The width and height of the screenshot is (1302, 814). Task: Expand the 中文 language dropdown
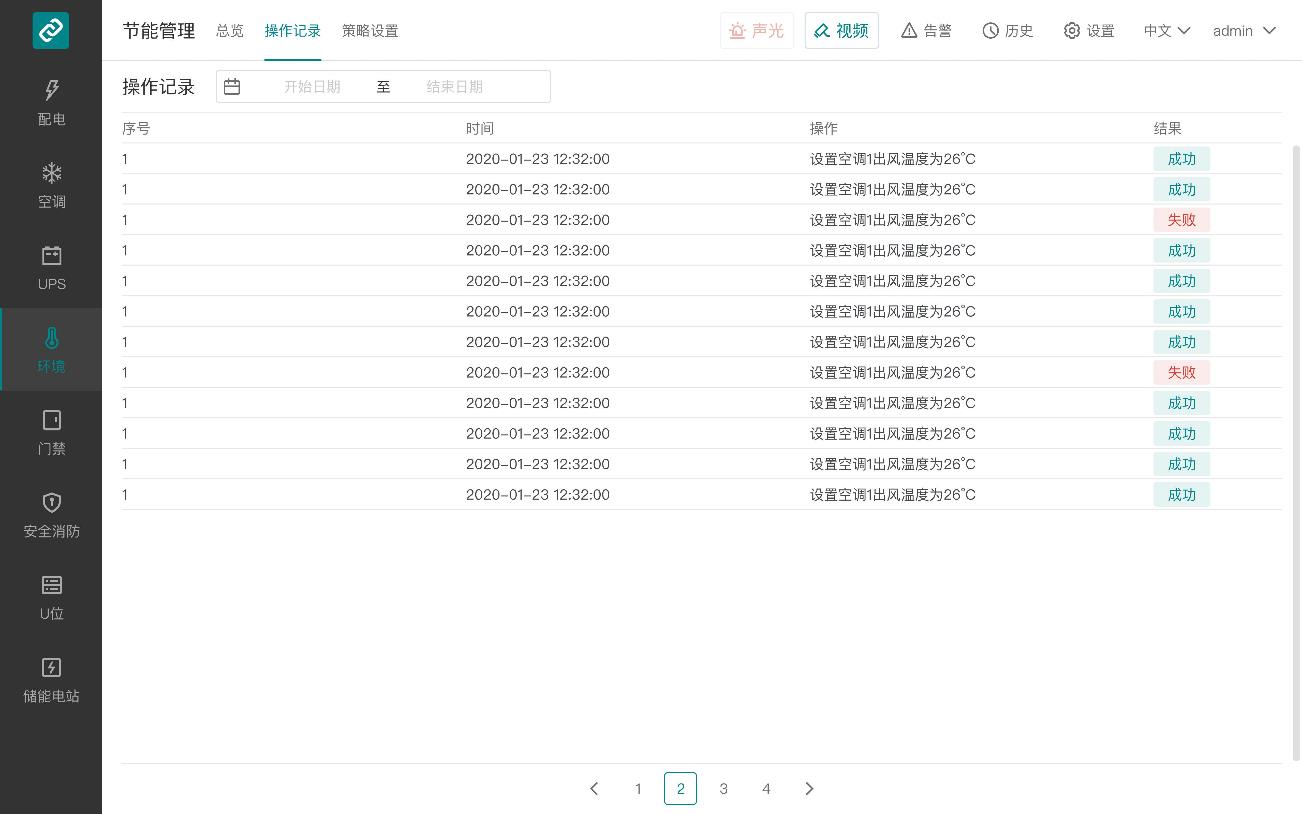click(1167, 31)
